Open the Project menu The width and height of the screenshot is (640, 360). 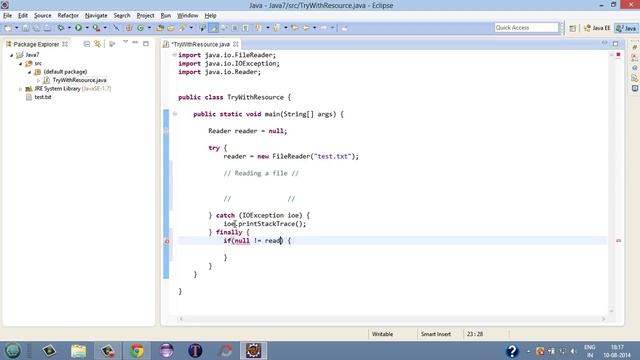pyautogui.click(x=145, y=16)
